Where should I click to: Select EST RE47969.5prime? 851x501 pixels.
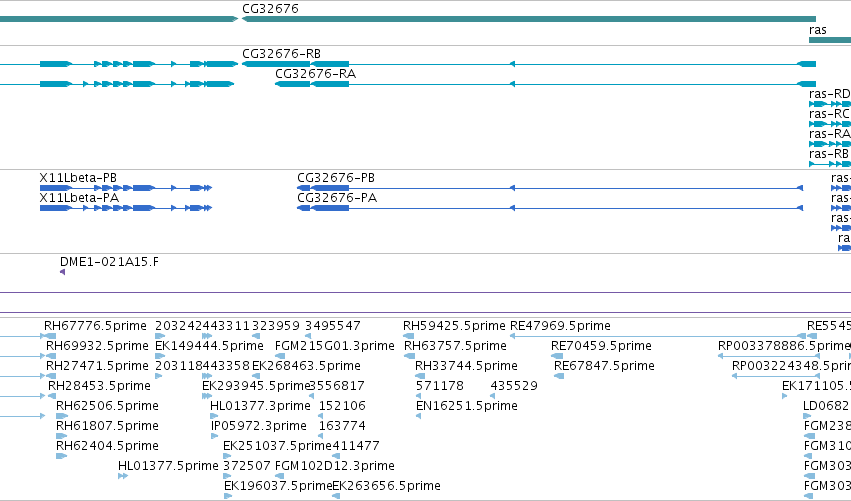pos(561,326)
